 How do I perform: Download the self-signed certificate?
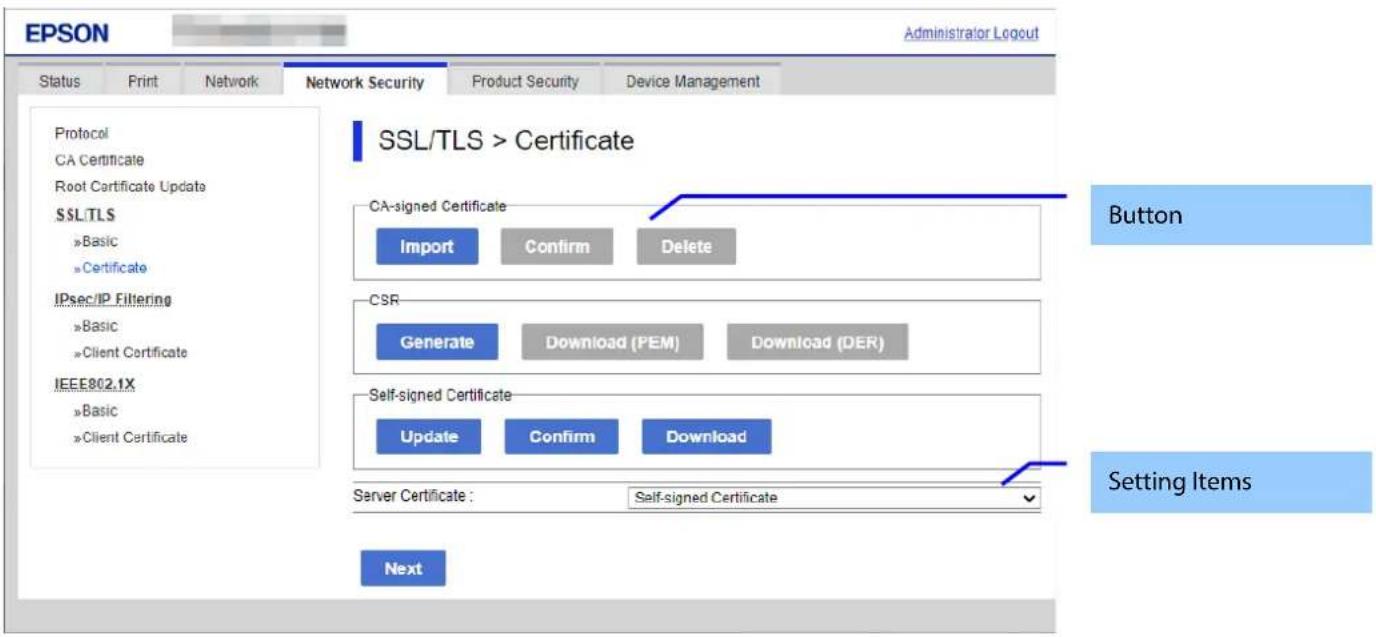706,437
